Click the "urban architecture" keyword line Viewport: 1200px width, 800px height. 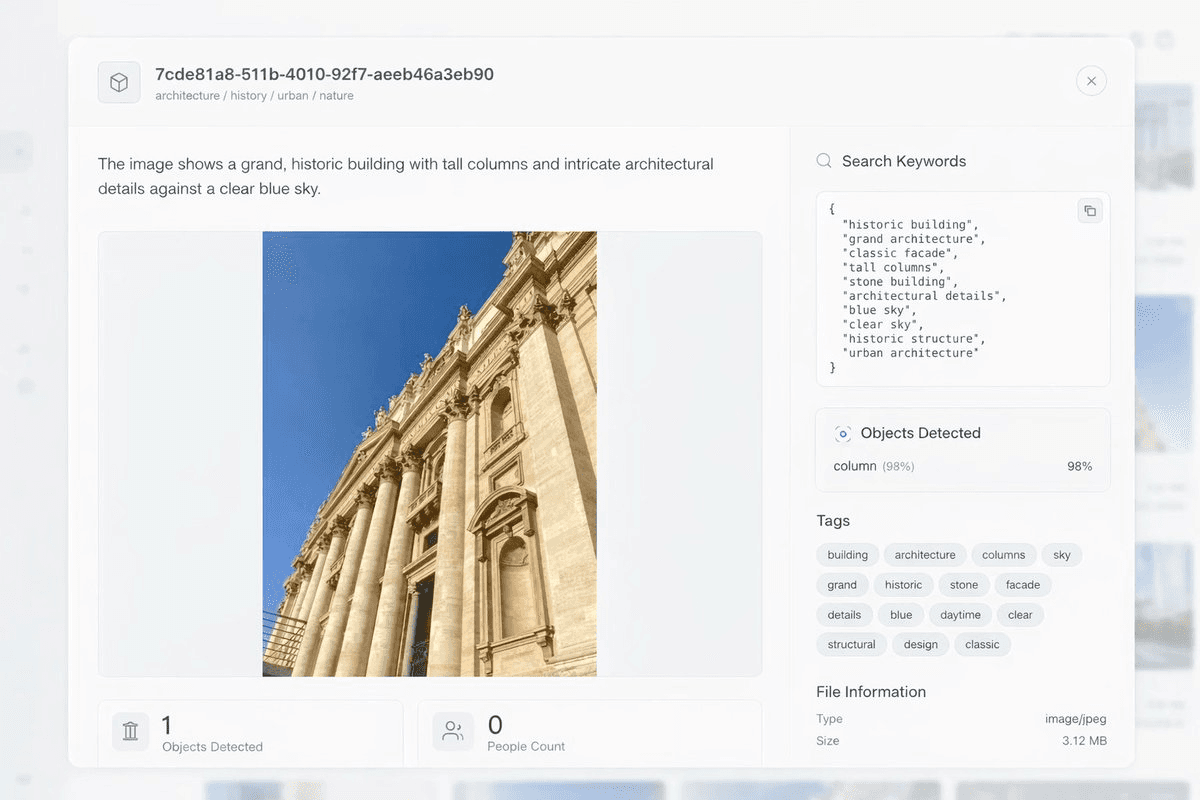(x=911, y=353)
